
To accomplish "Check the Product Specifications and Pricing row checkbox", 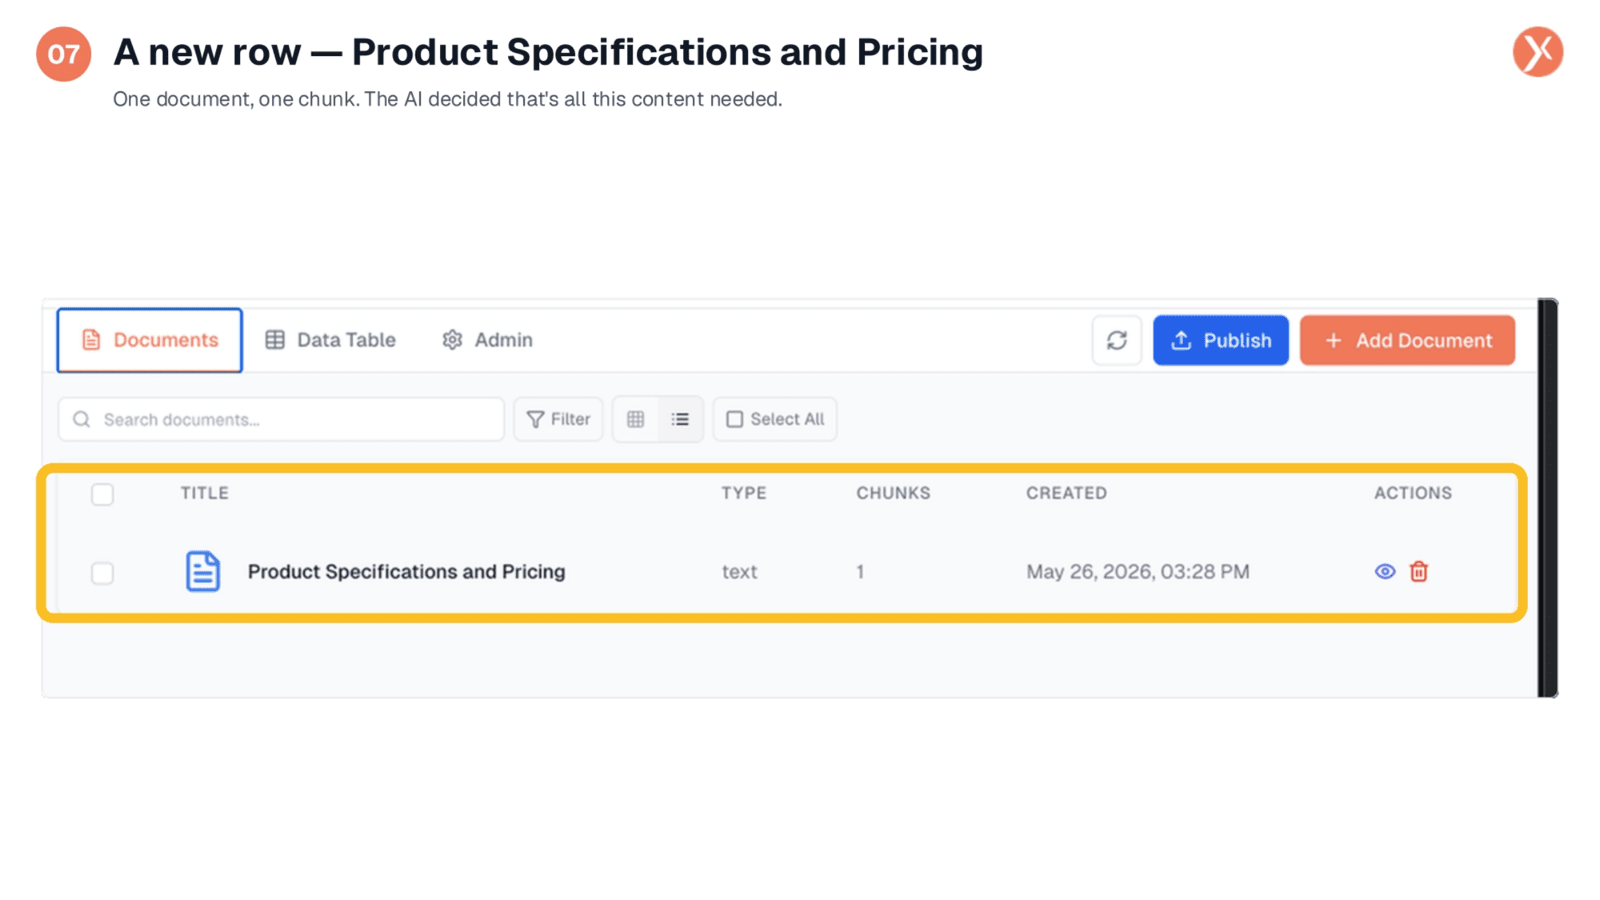I will (102, 573).
